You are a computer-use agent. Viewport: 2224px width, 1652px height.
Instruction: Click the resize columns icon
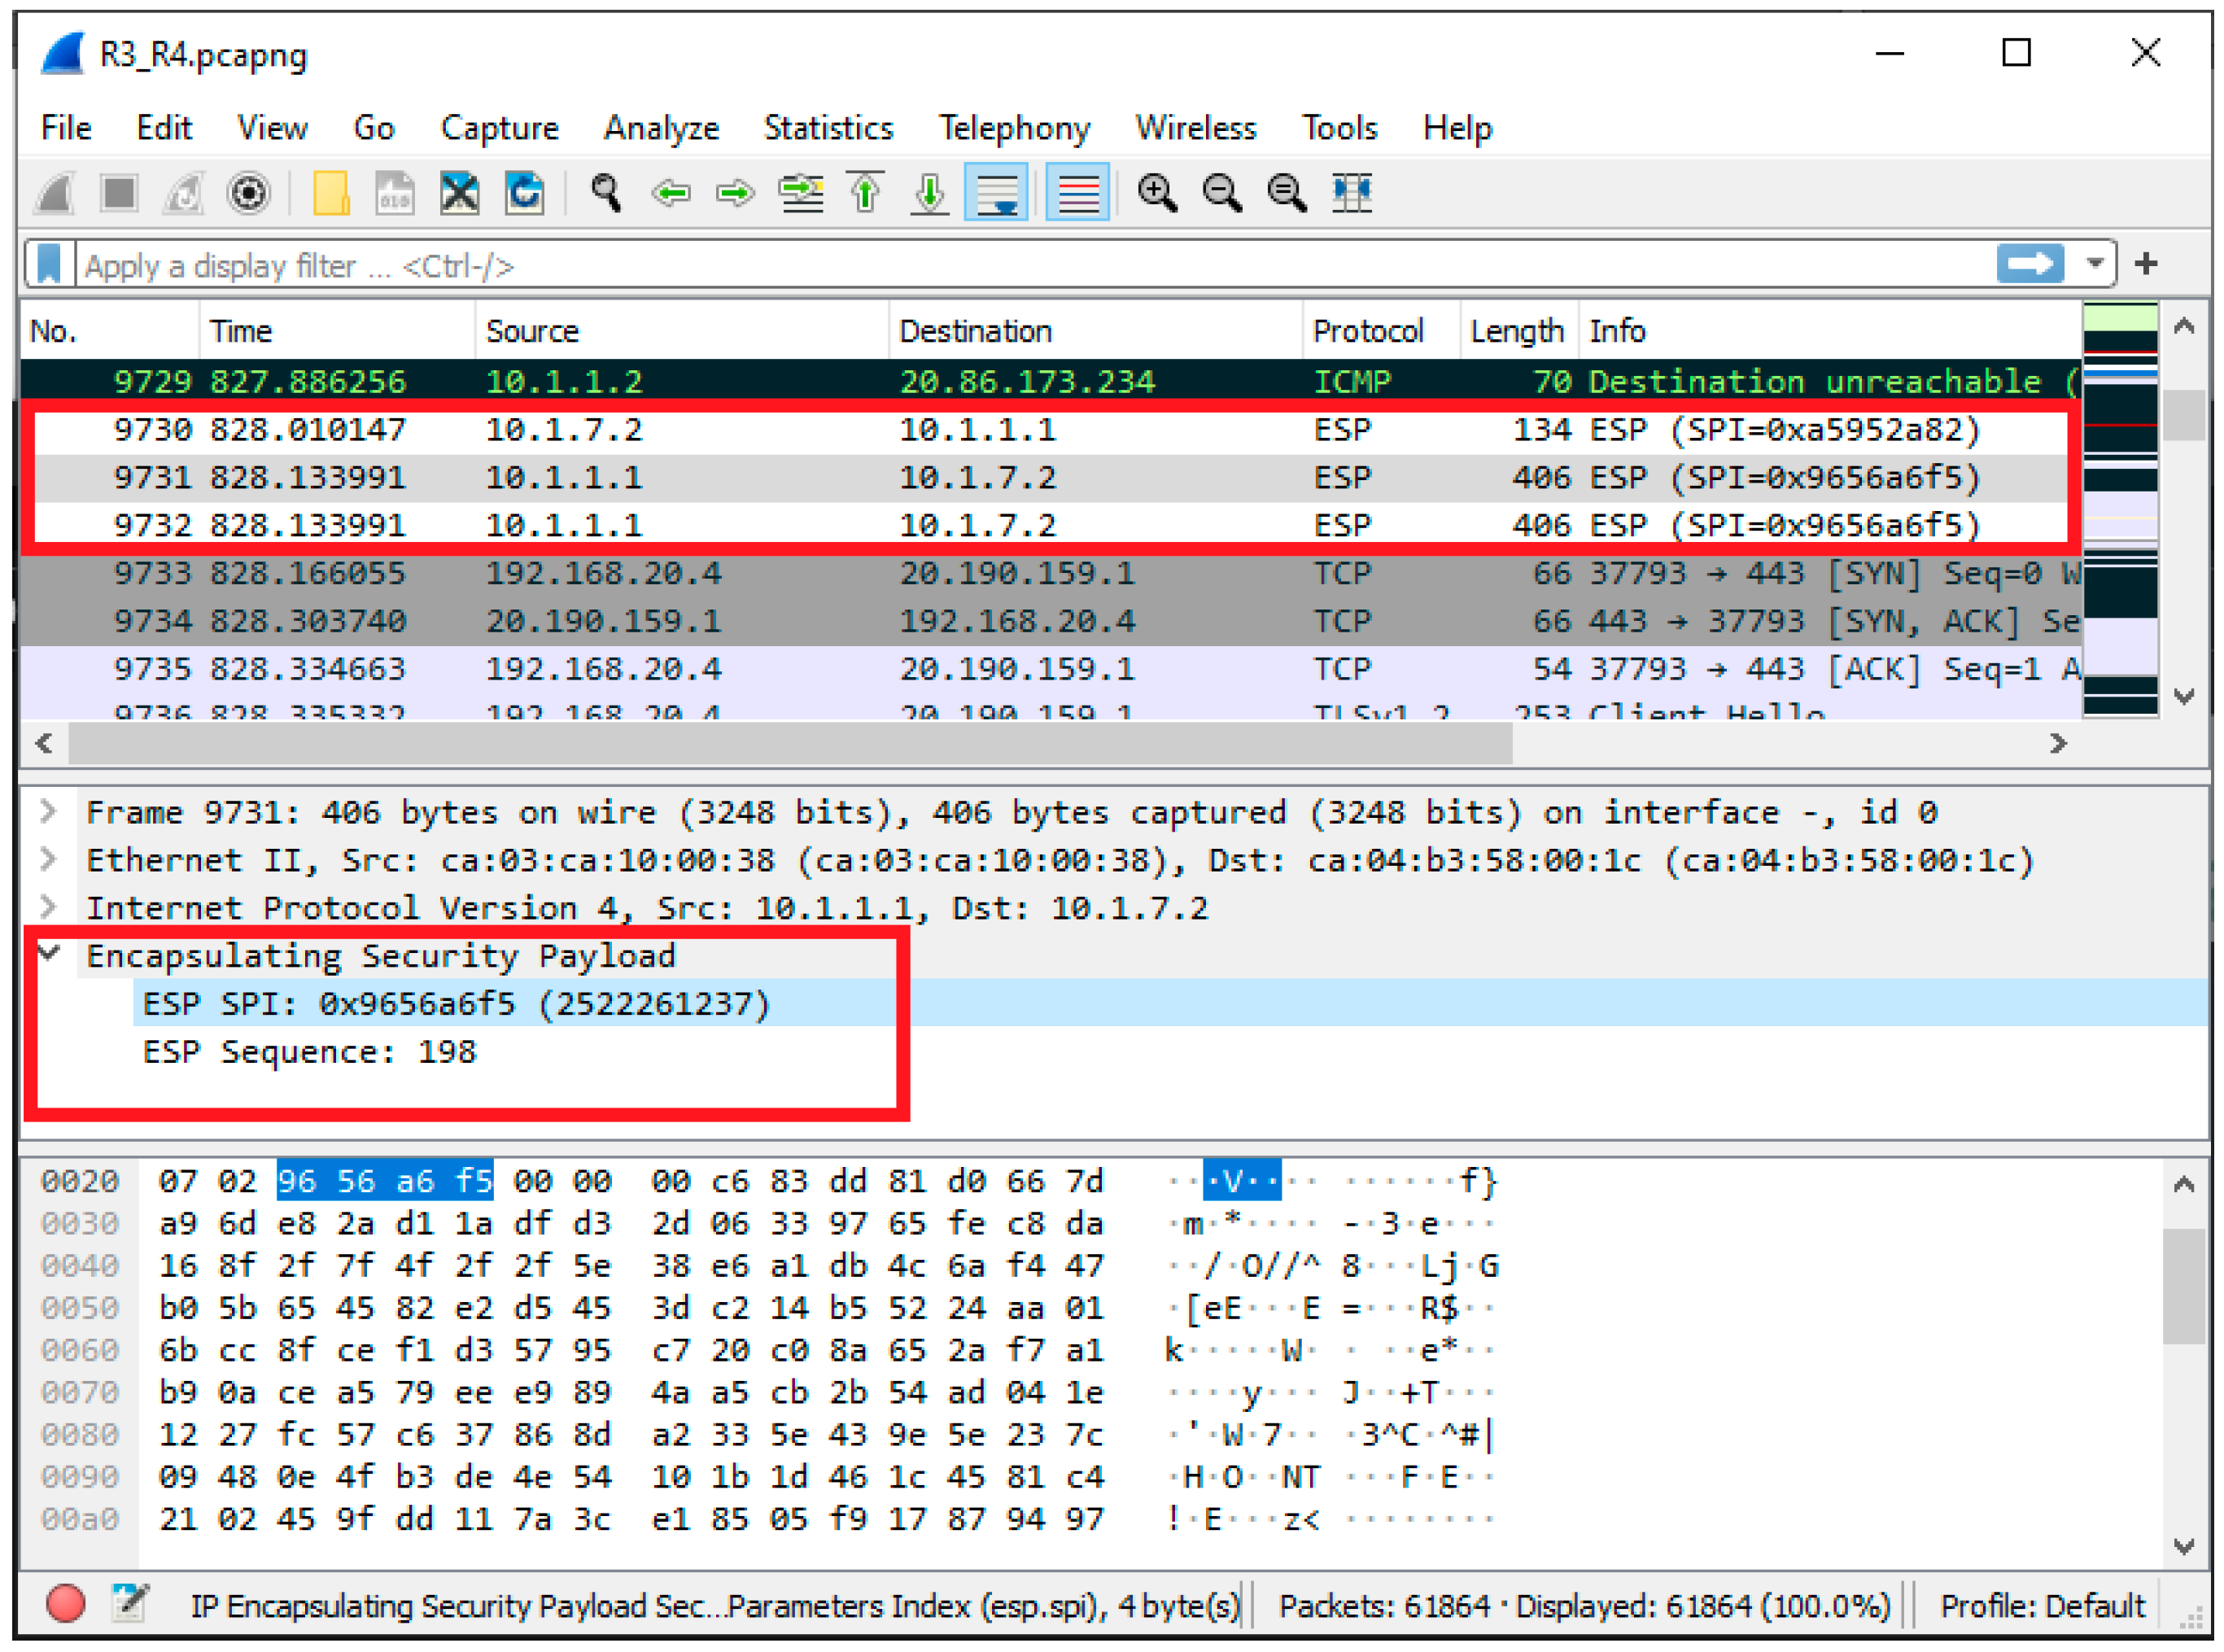click(x=1351, y=193)
